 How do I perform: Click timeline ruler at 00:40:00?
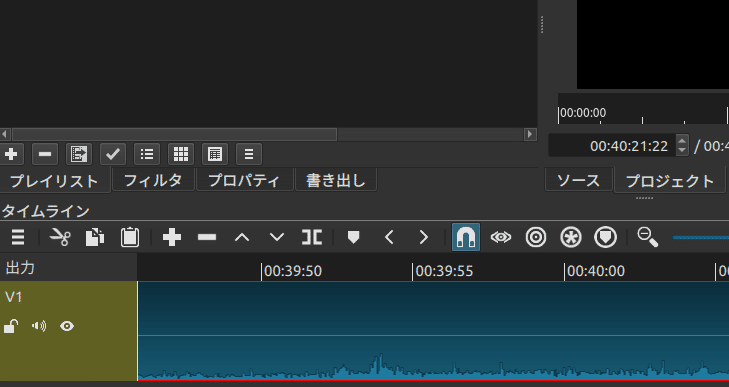tap(596, 271)
